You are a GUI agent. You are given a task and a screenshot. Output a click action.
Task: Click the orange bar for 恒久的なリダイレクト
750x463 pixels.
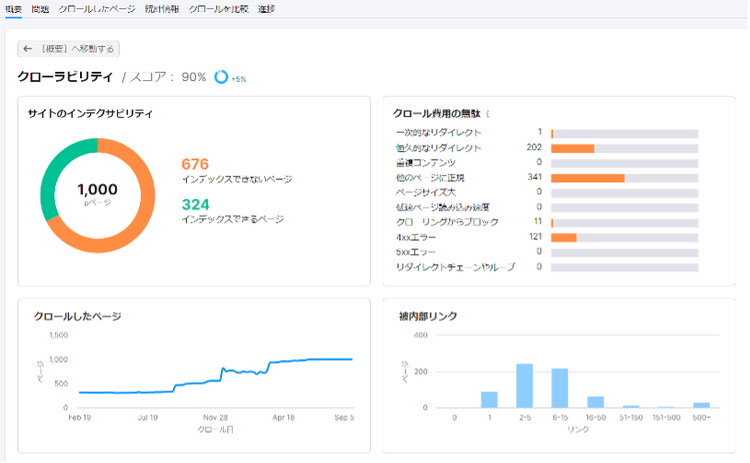coord(573,149)
